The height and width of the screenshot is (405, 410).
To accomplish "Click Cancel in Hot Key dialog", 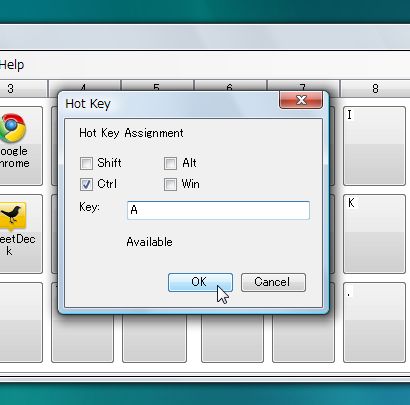I will (x=273, y=282).
